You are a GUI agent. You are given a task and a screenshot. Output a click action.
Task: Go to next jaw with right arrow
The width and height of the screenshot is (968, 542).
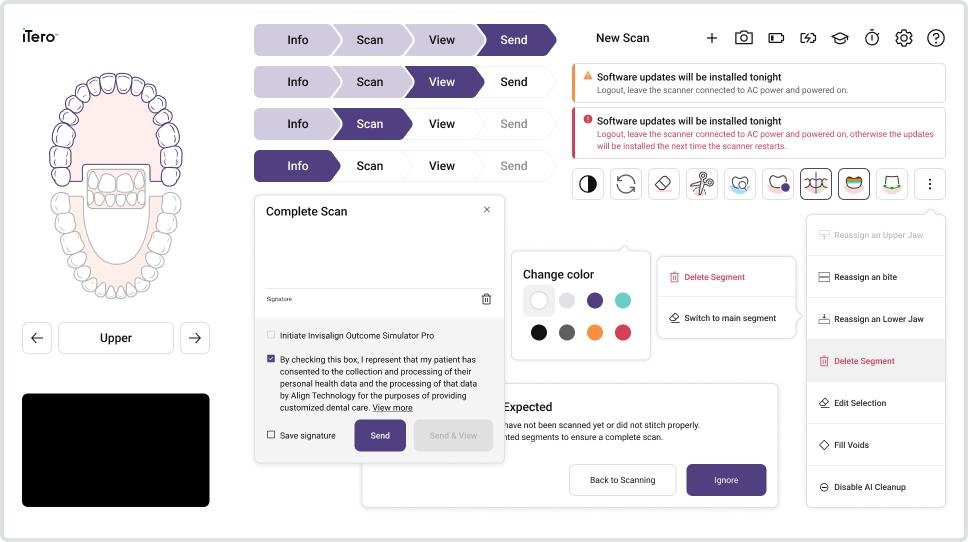tap(195, 338)
